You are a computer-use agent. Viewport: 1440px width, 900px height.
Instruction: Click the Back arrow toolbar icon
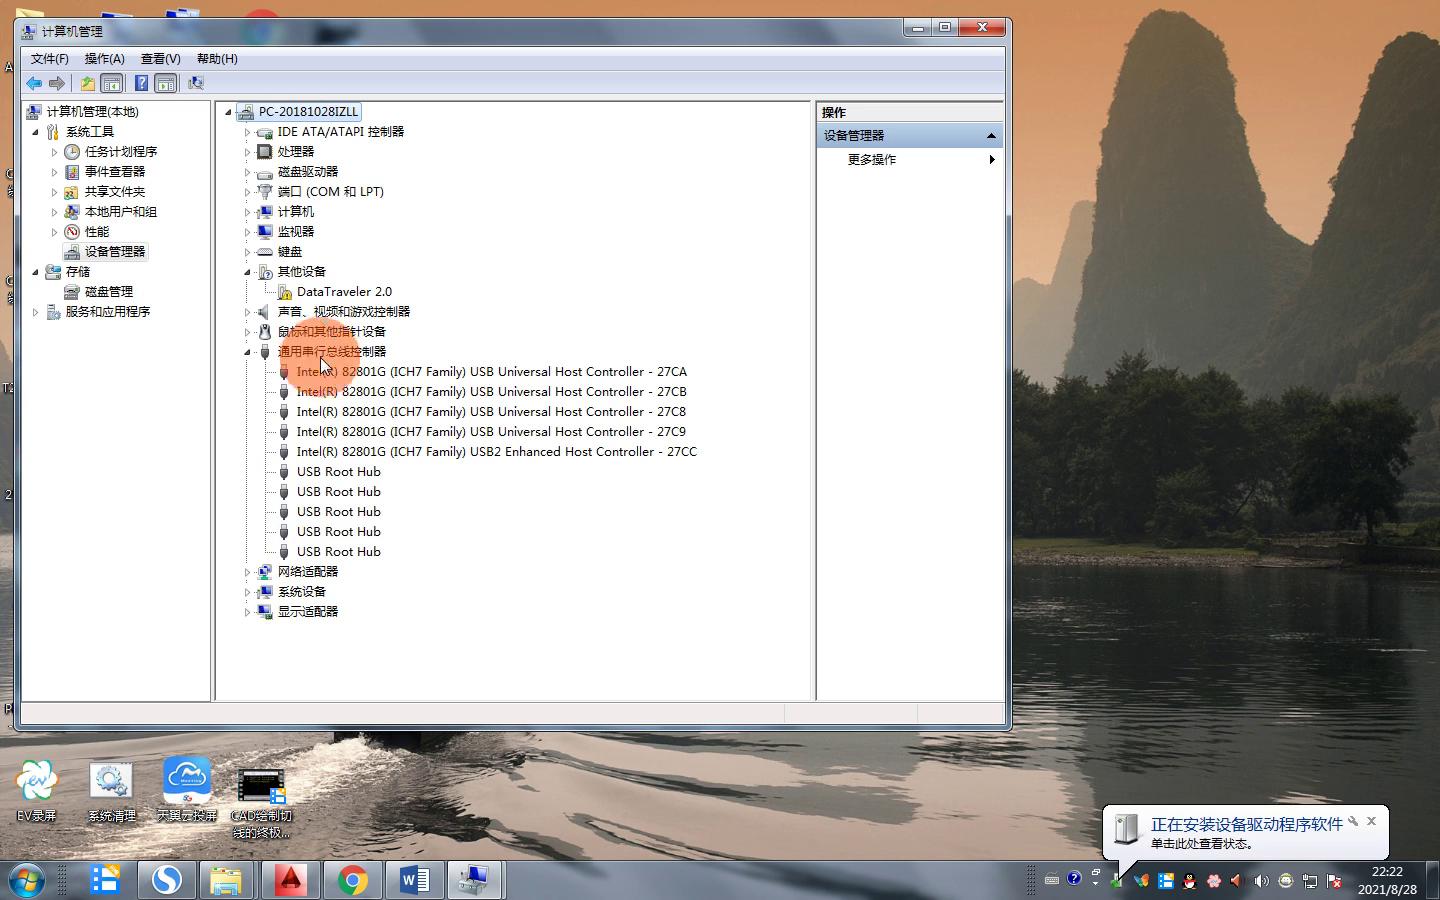[34, 84]
